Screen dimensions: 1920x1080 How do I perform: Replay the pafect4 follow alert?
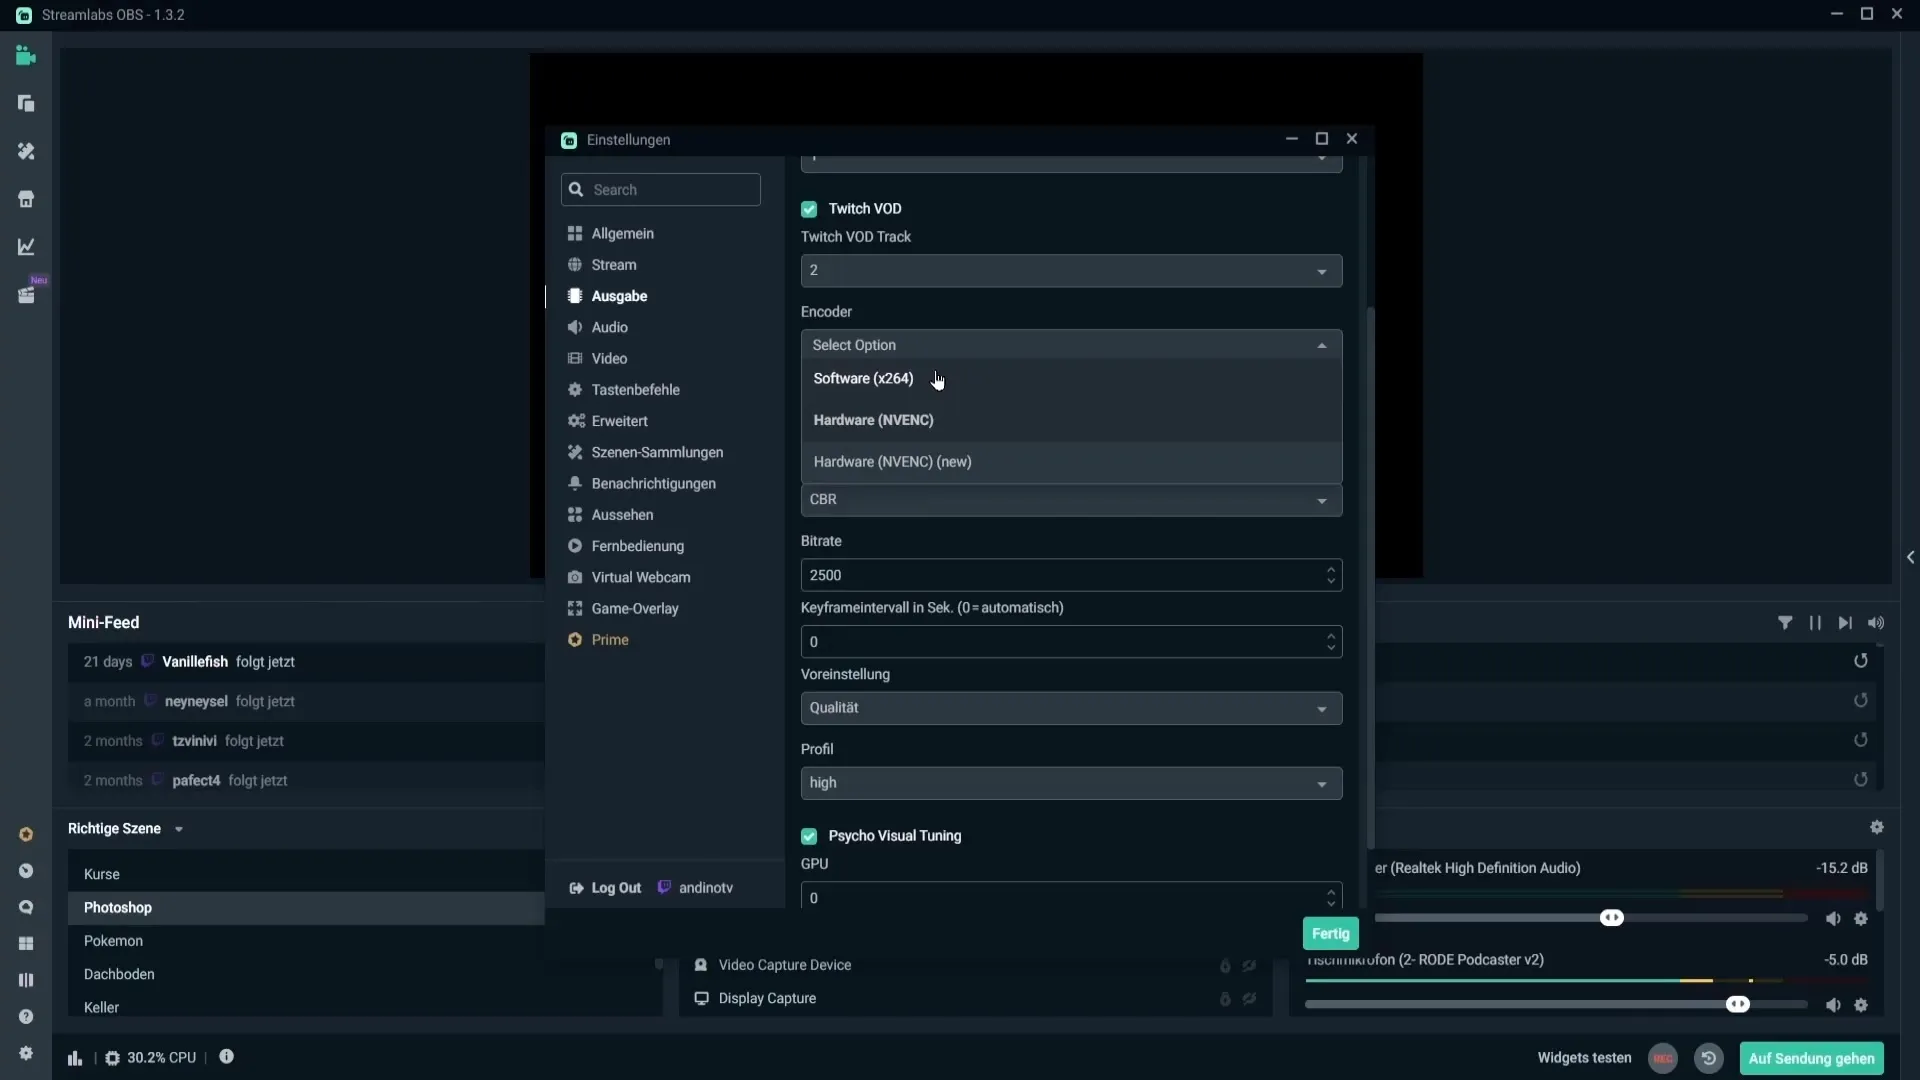[1861, 780]
